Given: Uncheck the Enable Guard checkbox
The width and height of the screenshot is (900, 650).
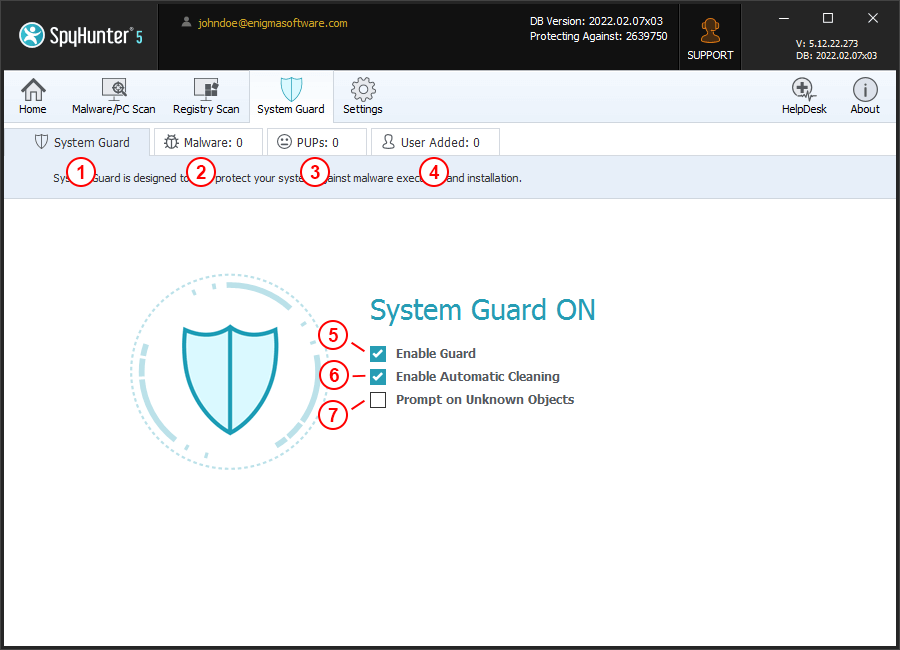Looking at the screenshot, I should pos(378,353).
